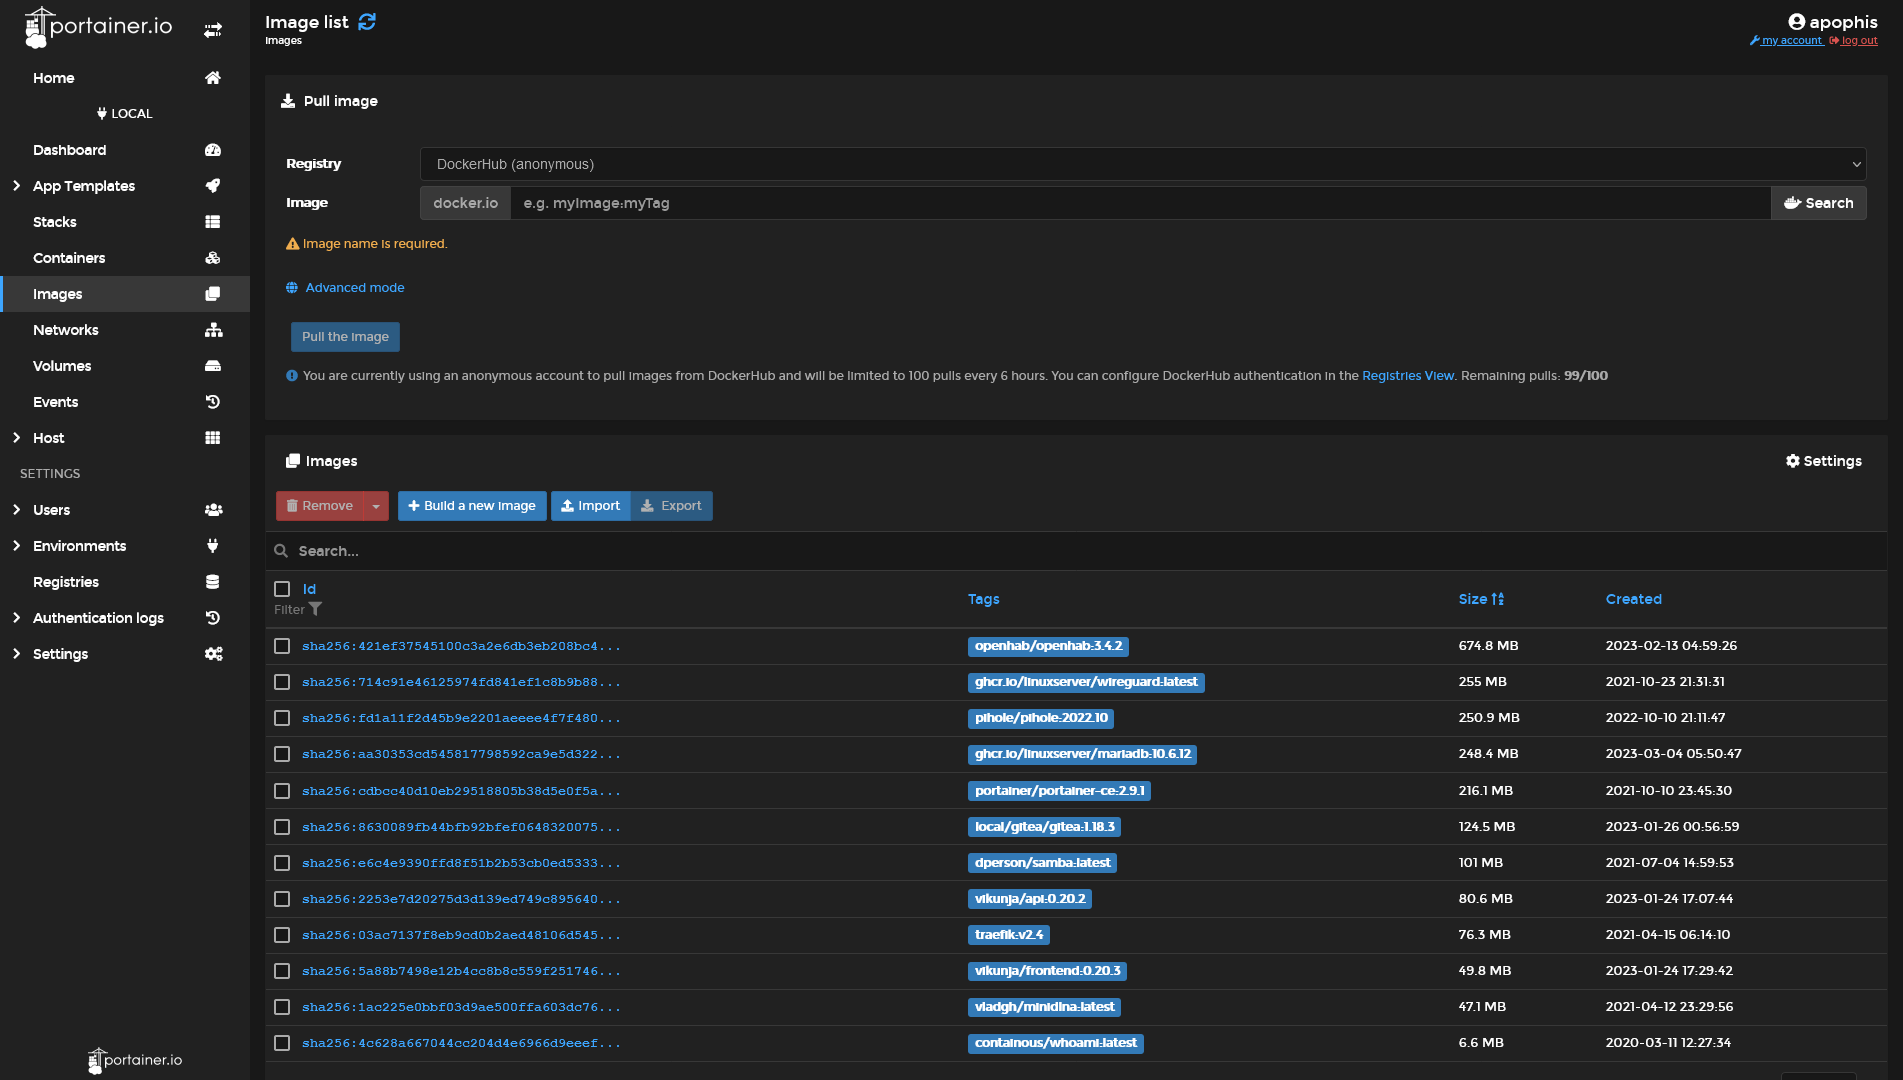Click the my account link
Screen dimensions: 1903x1080
click(x=1786, y=41)
